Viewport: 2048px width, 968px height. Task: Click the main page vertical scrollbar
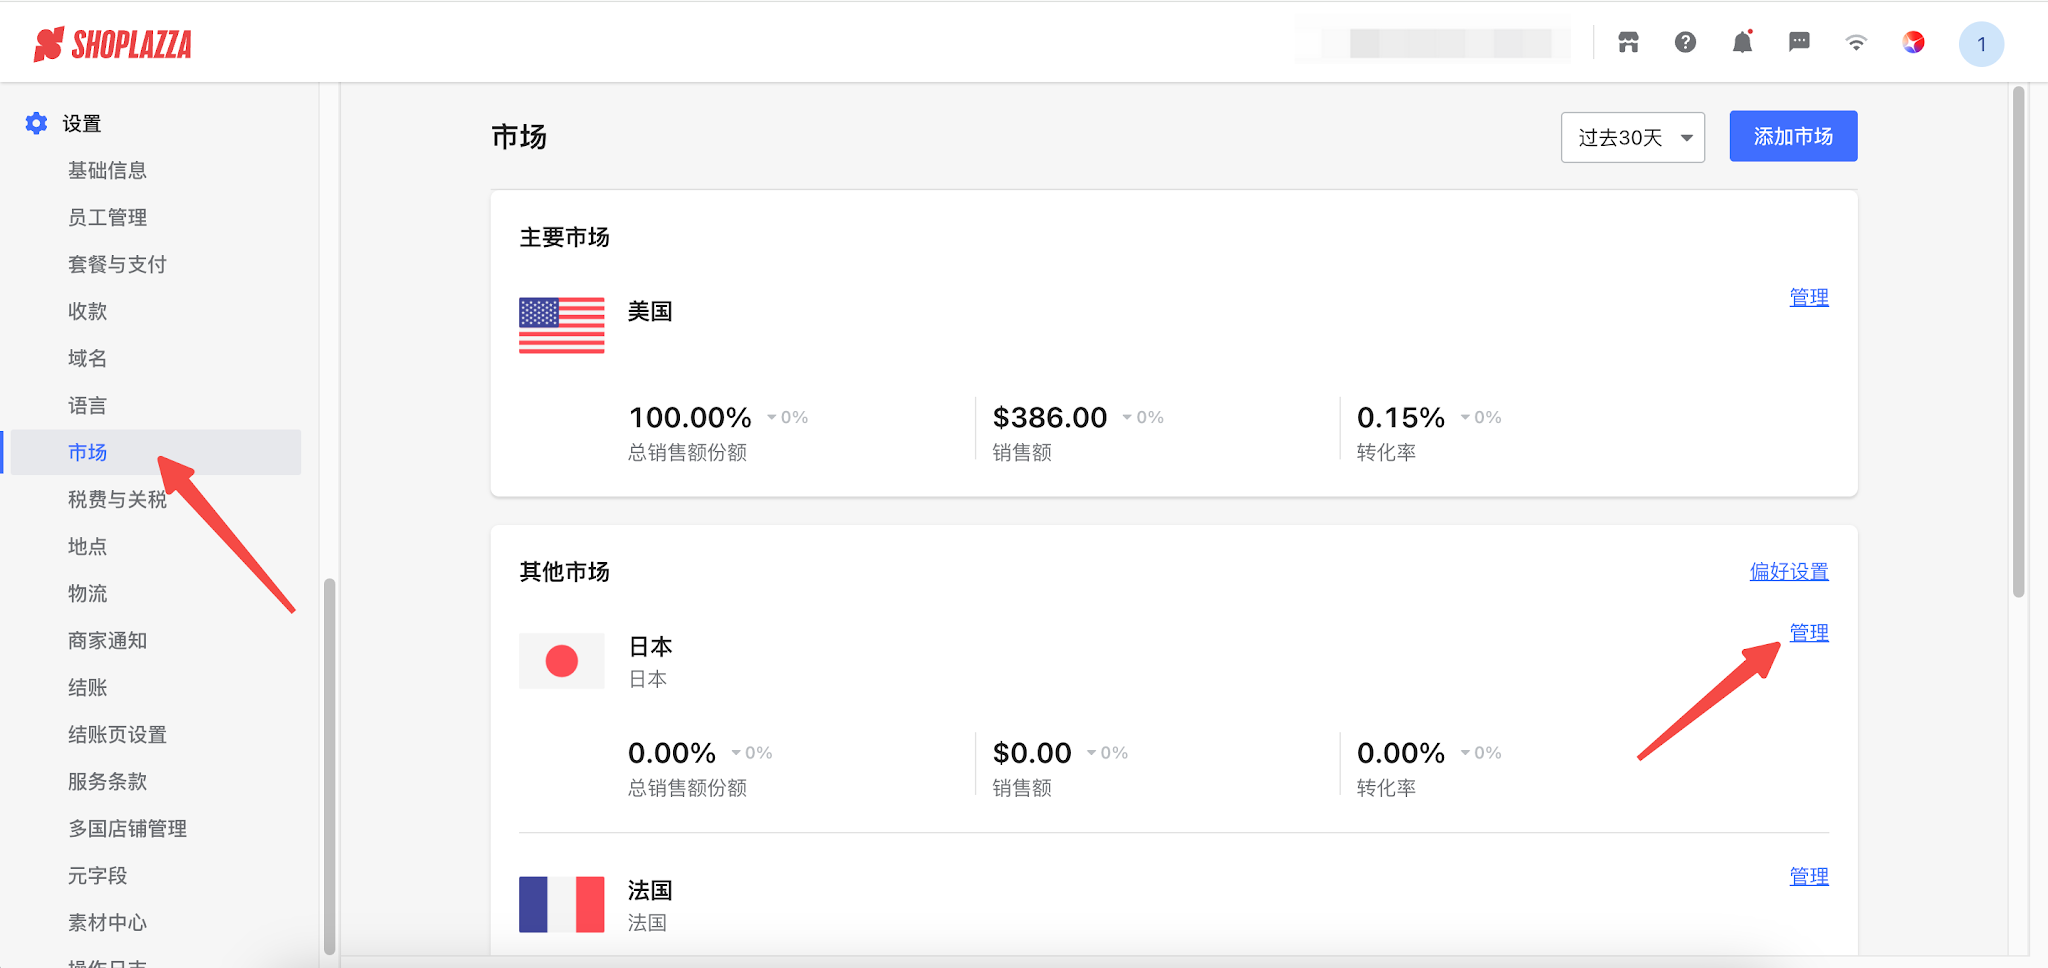(2018, 342)
